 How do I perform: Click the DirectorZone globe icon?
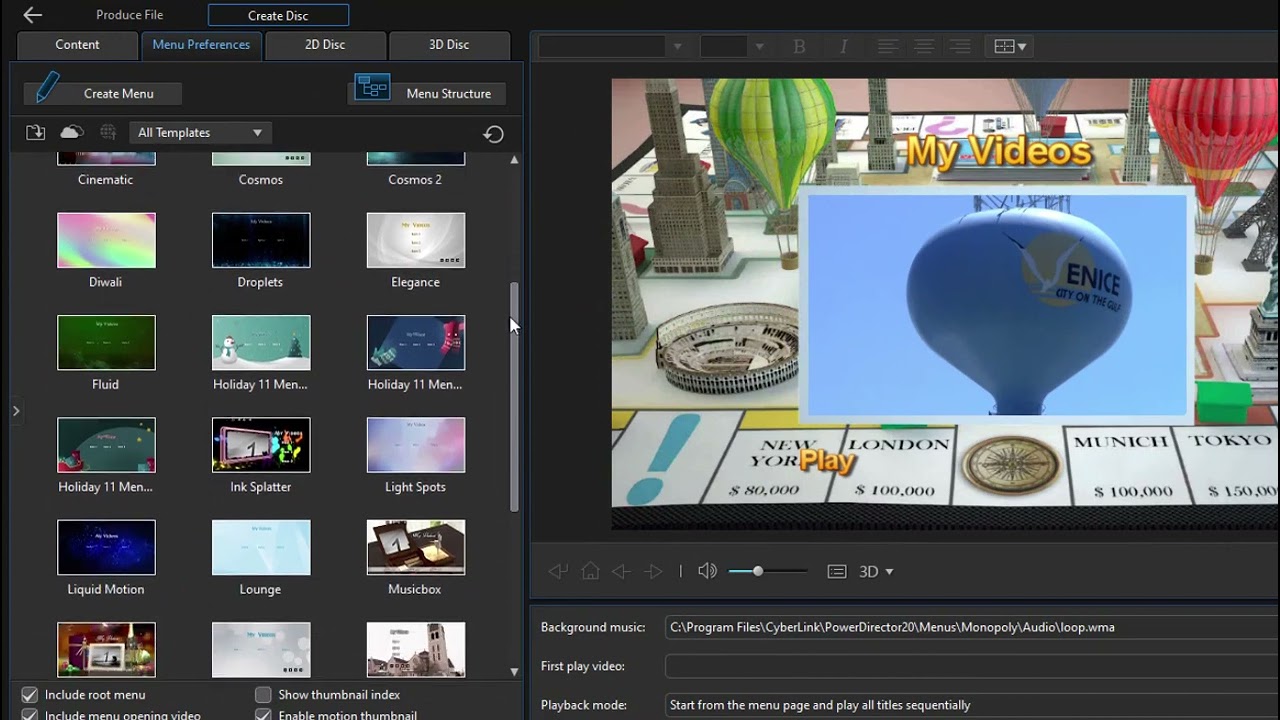tap(108, 132)
